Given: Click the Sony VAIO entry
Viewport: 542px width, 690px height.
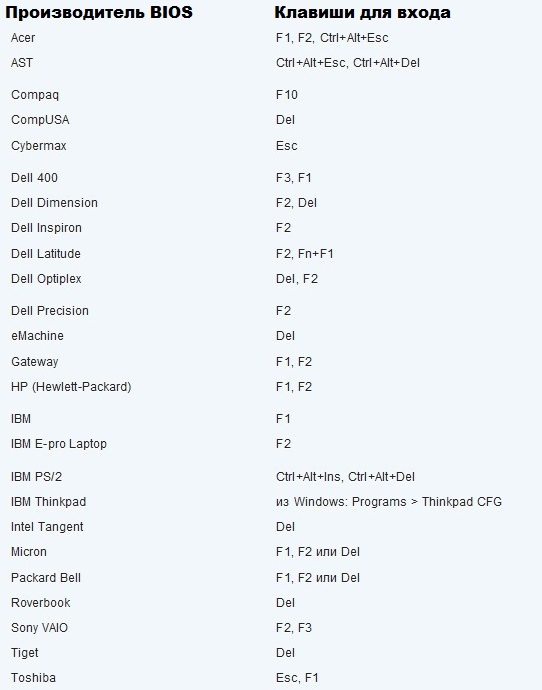Looking at the screenshot, I should 40,628.
